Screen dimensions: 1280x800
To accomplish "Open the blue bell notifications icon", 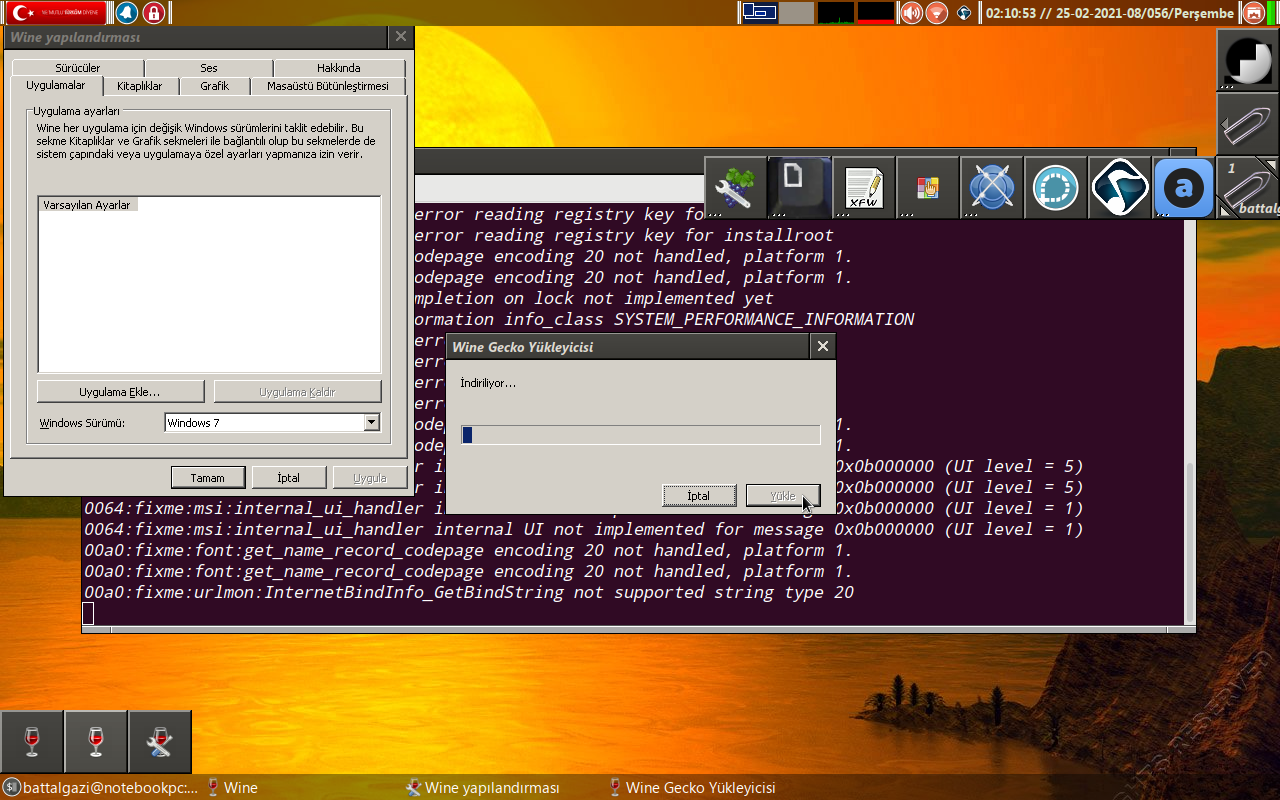I will click(x=127, y=13).
